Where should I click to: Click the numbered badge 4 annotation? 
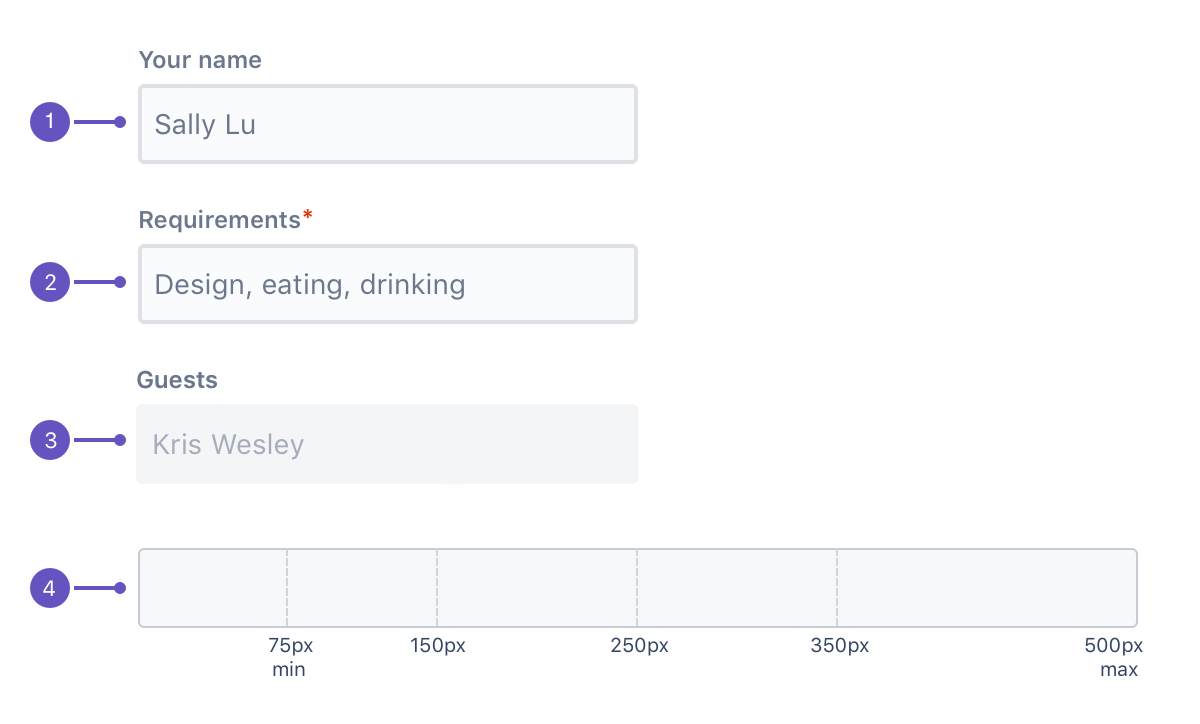[50, 588]
